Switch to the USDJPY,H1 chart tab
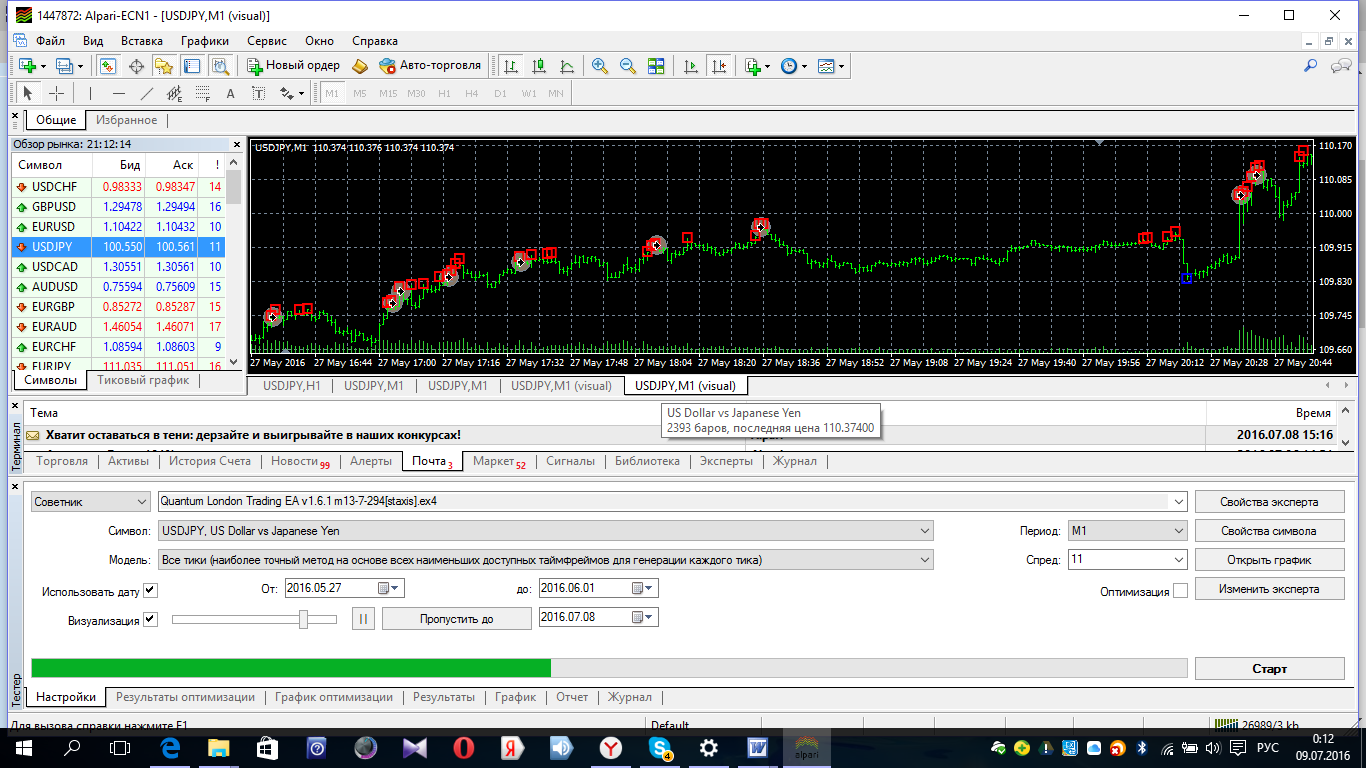1366x768 pixels. pos(291,386)
